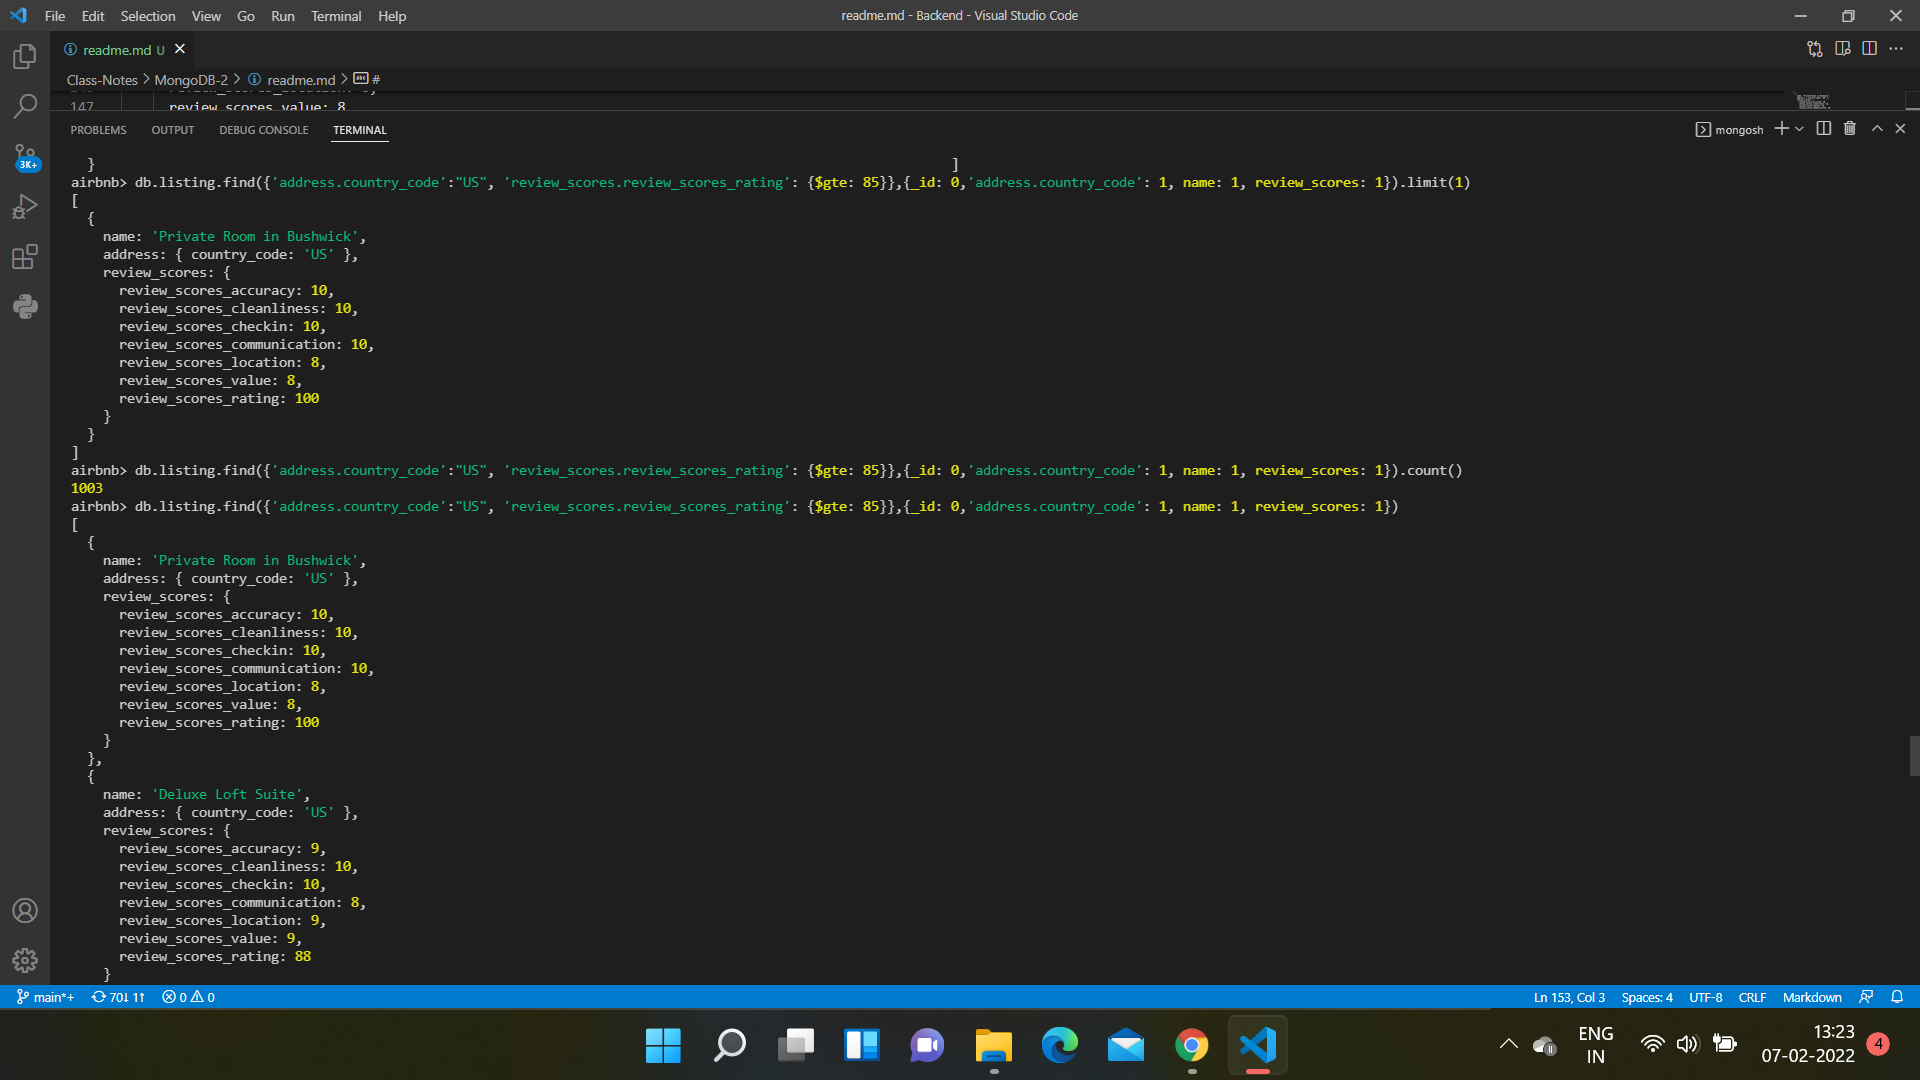Click the main*+ branch indicator in status bar
1920x1080 pixels.
(x=44, y=997)
